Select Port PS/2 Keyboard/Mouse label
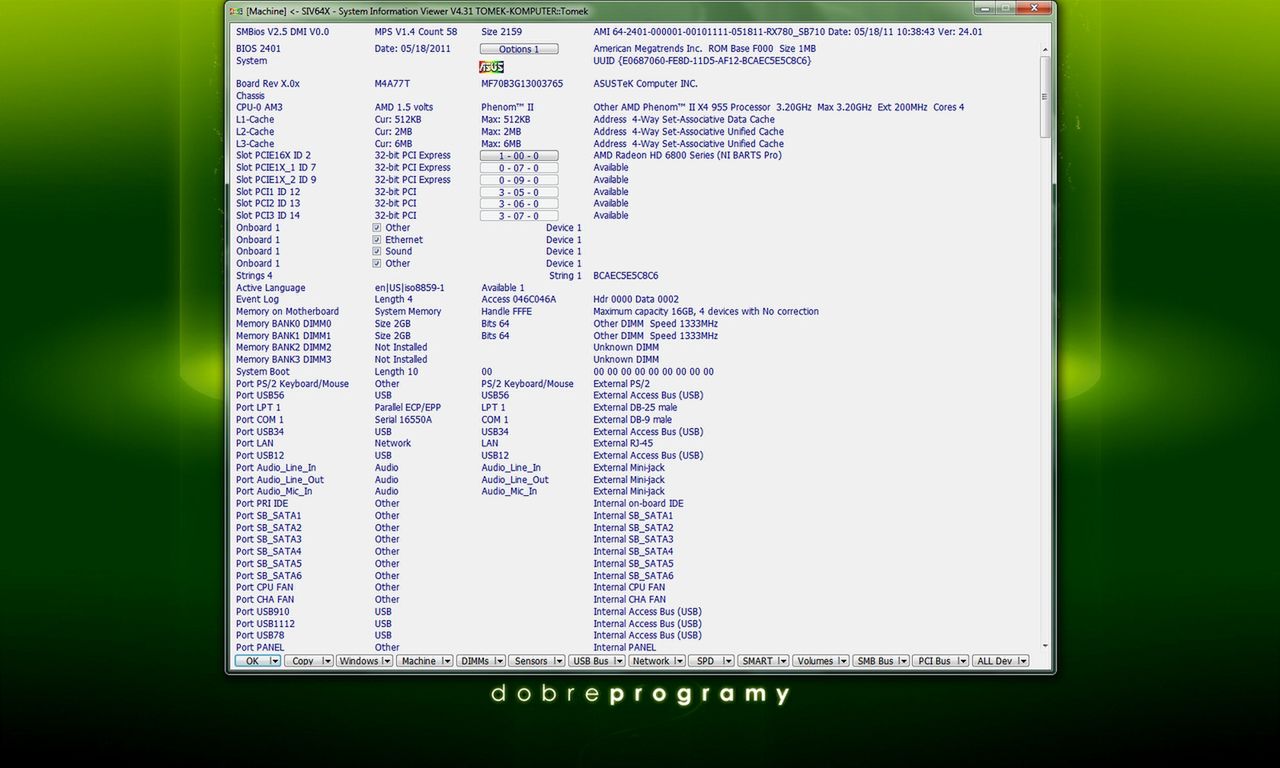1280x768 pixels. coord(292,384)
